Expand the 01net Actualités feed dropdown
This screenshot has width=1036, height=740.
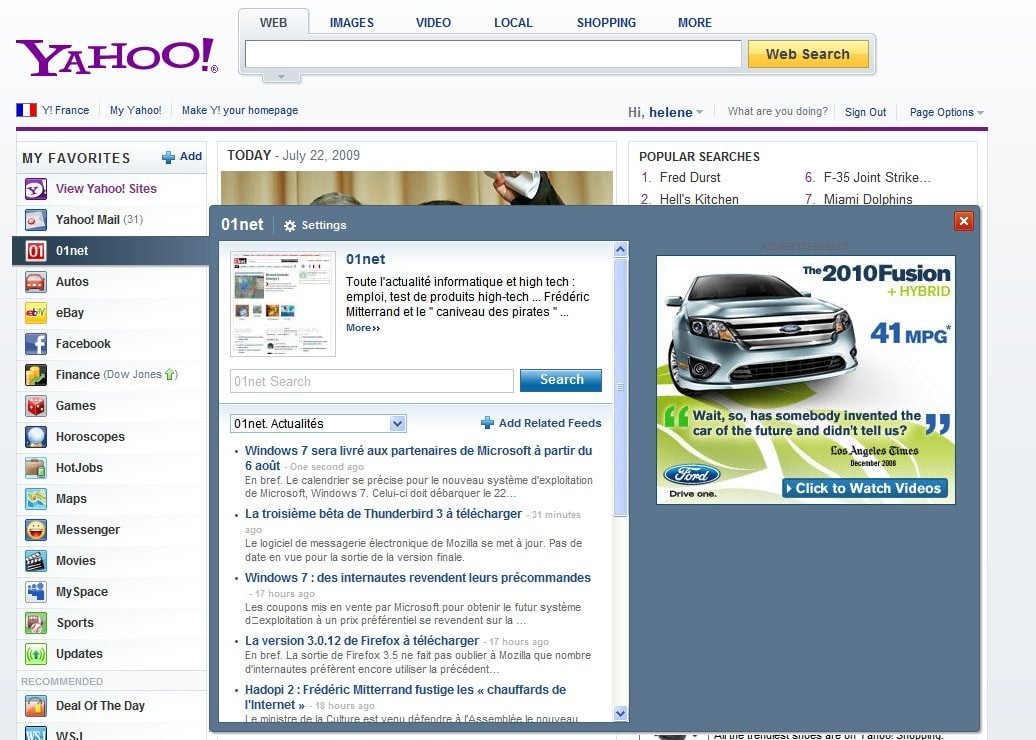tap(397, 424)
